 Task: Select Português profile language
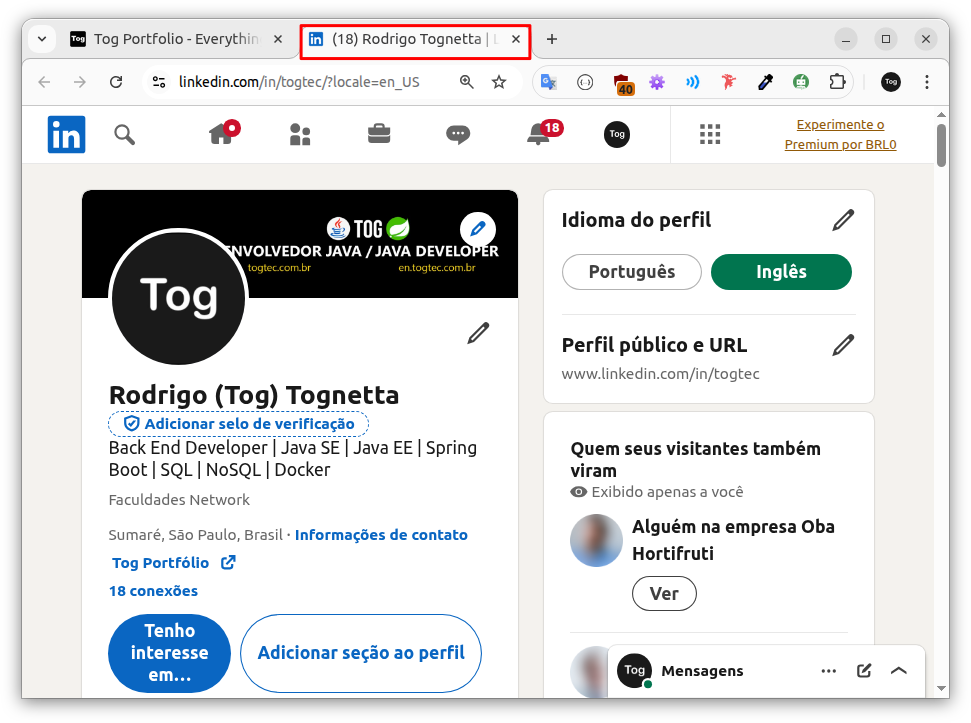point(632,272)
